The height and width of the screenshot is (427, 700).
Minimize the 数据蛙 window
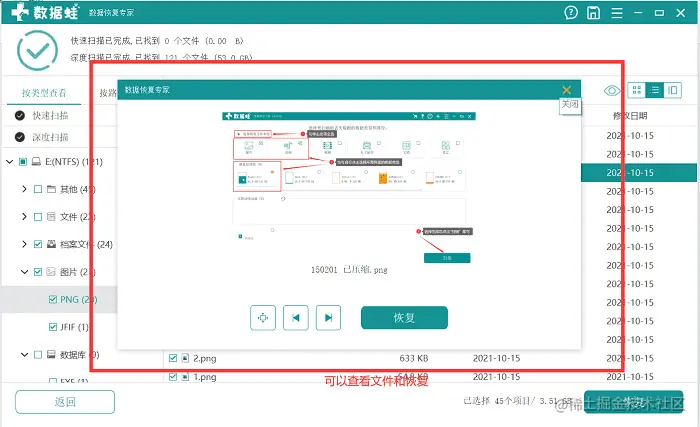tap(638, 13)
